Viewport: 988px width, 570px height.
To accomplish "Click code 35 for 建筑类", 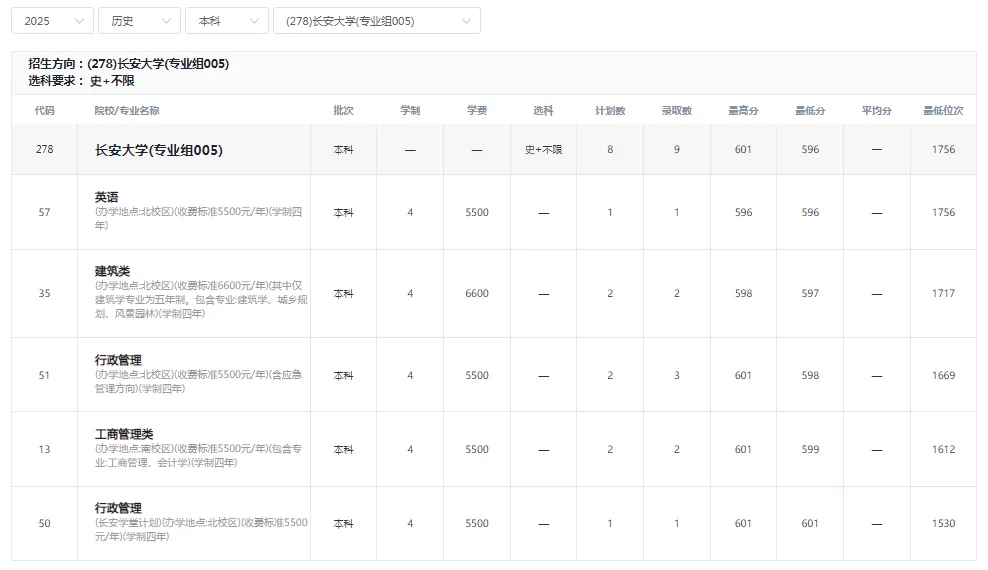I will [44, 293].
